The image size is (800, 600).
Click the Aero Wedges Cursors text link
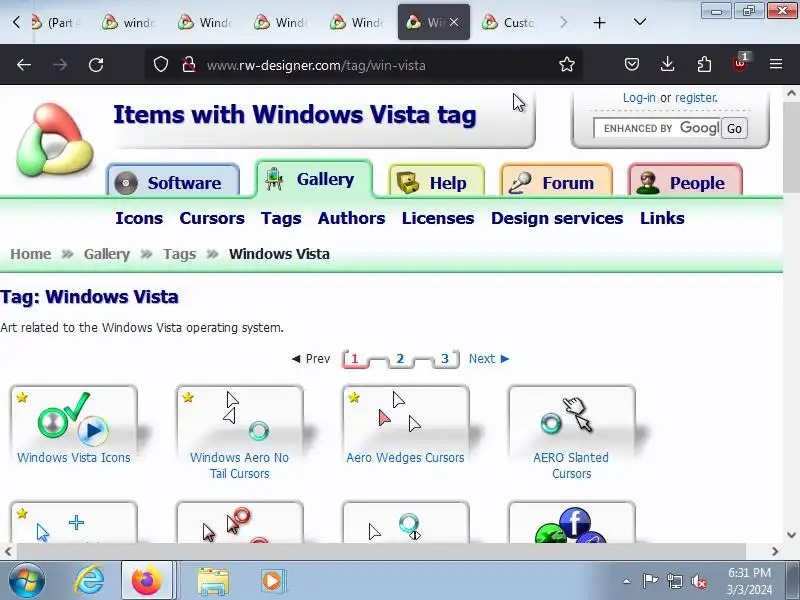(405, 458)
